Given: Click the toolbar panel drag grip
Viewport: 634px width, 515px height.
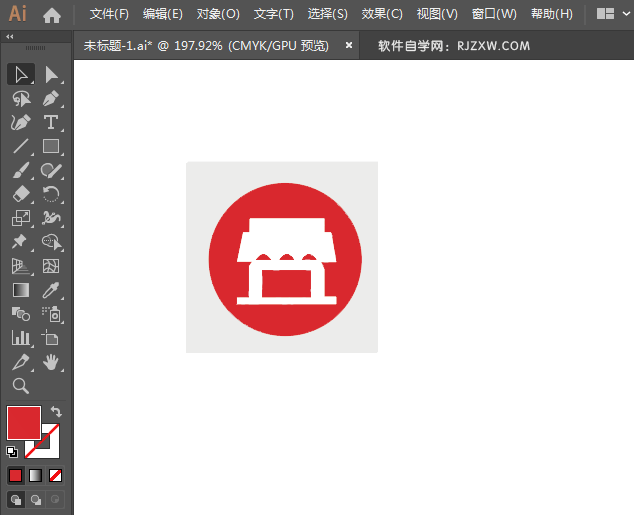Looking at the screenshot, I should pyautogui.click(x=36, y=48).
